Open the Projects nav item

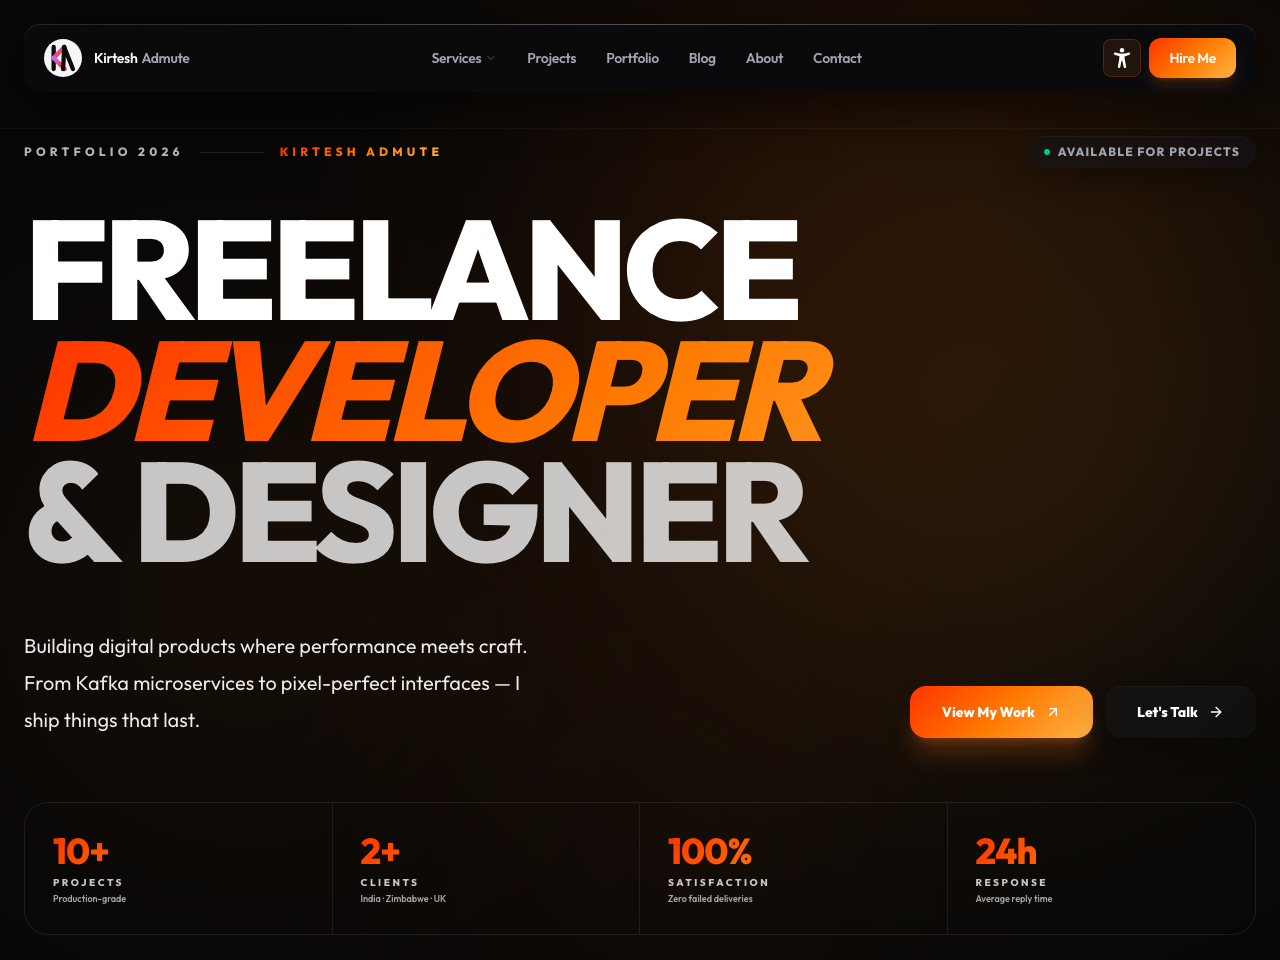[x=552, y=58]
